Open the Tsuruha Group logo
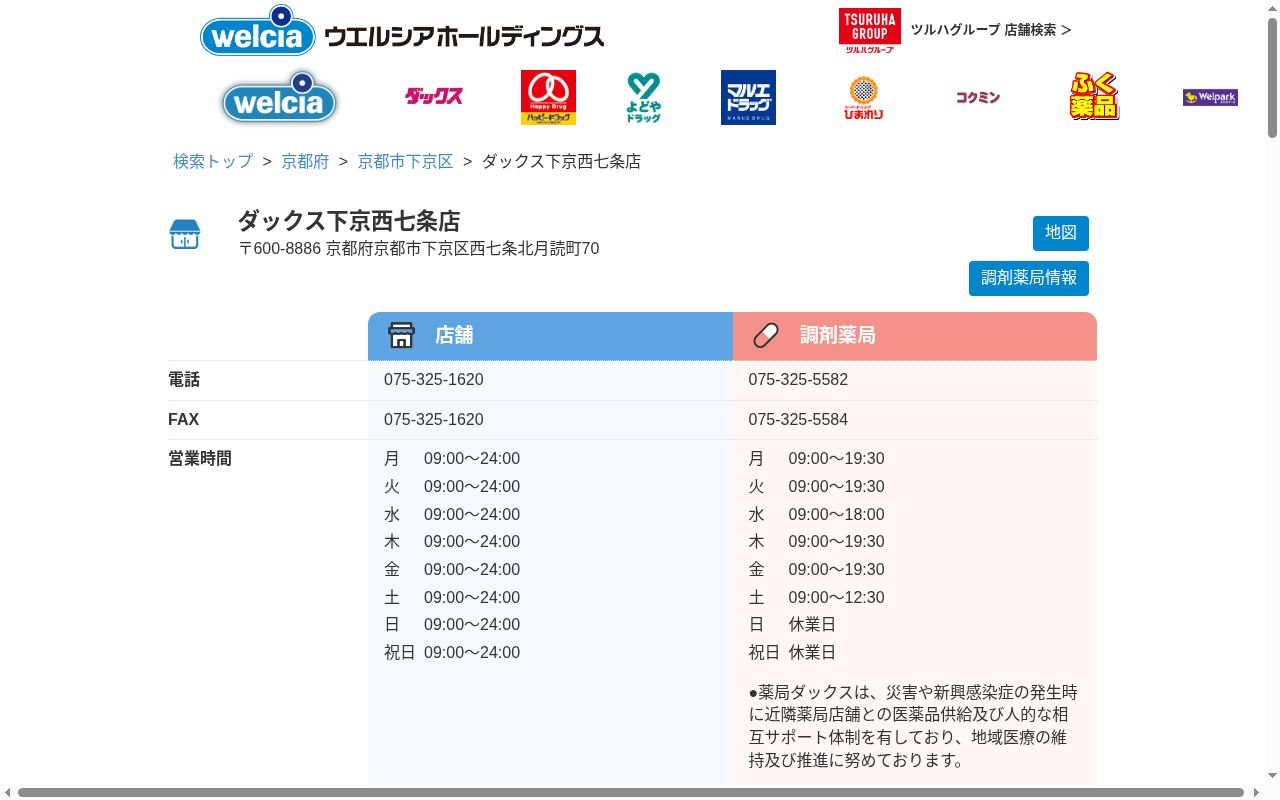Screen dimensions: 1280x800 [x=869, y=30]
